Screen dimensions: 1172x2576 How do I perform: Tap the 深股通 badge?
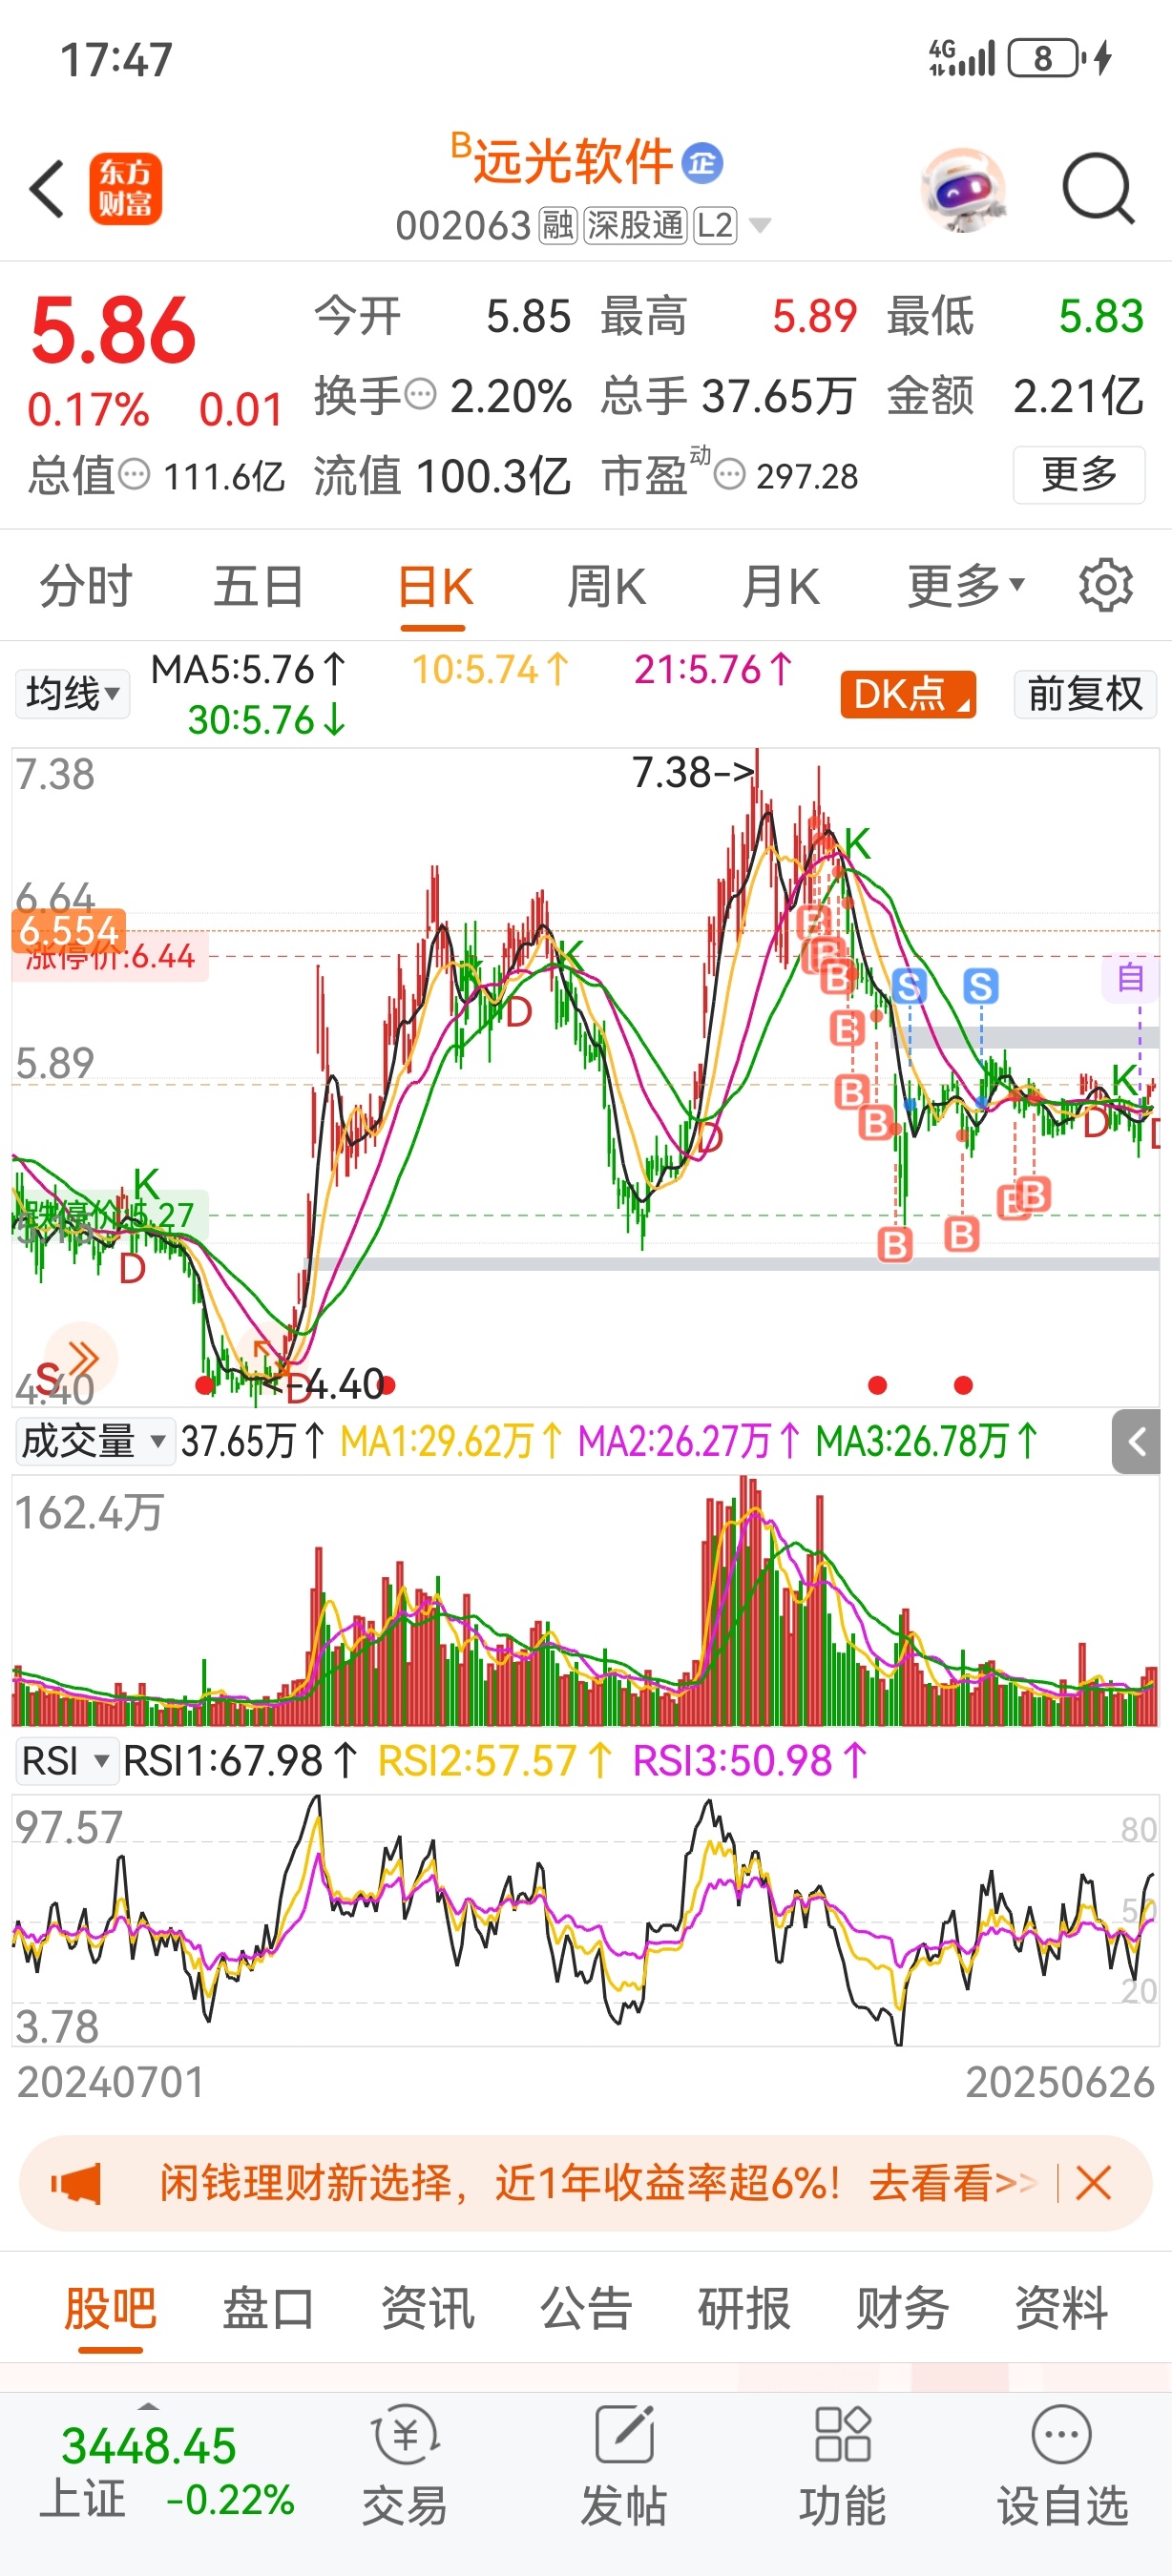(635, 226)
